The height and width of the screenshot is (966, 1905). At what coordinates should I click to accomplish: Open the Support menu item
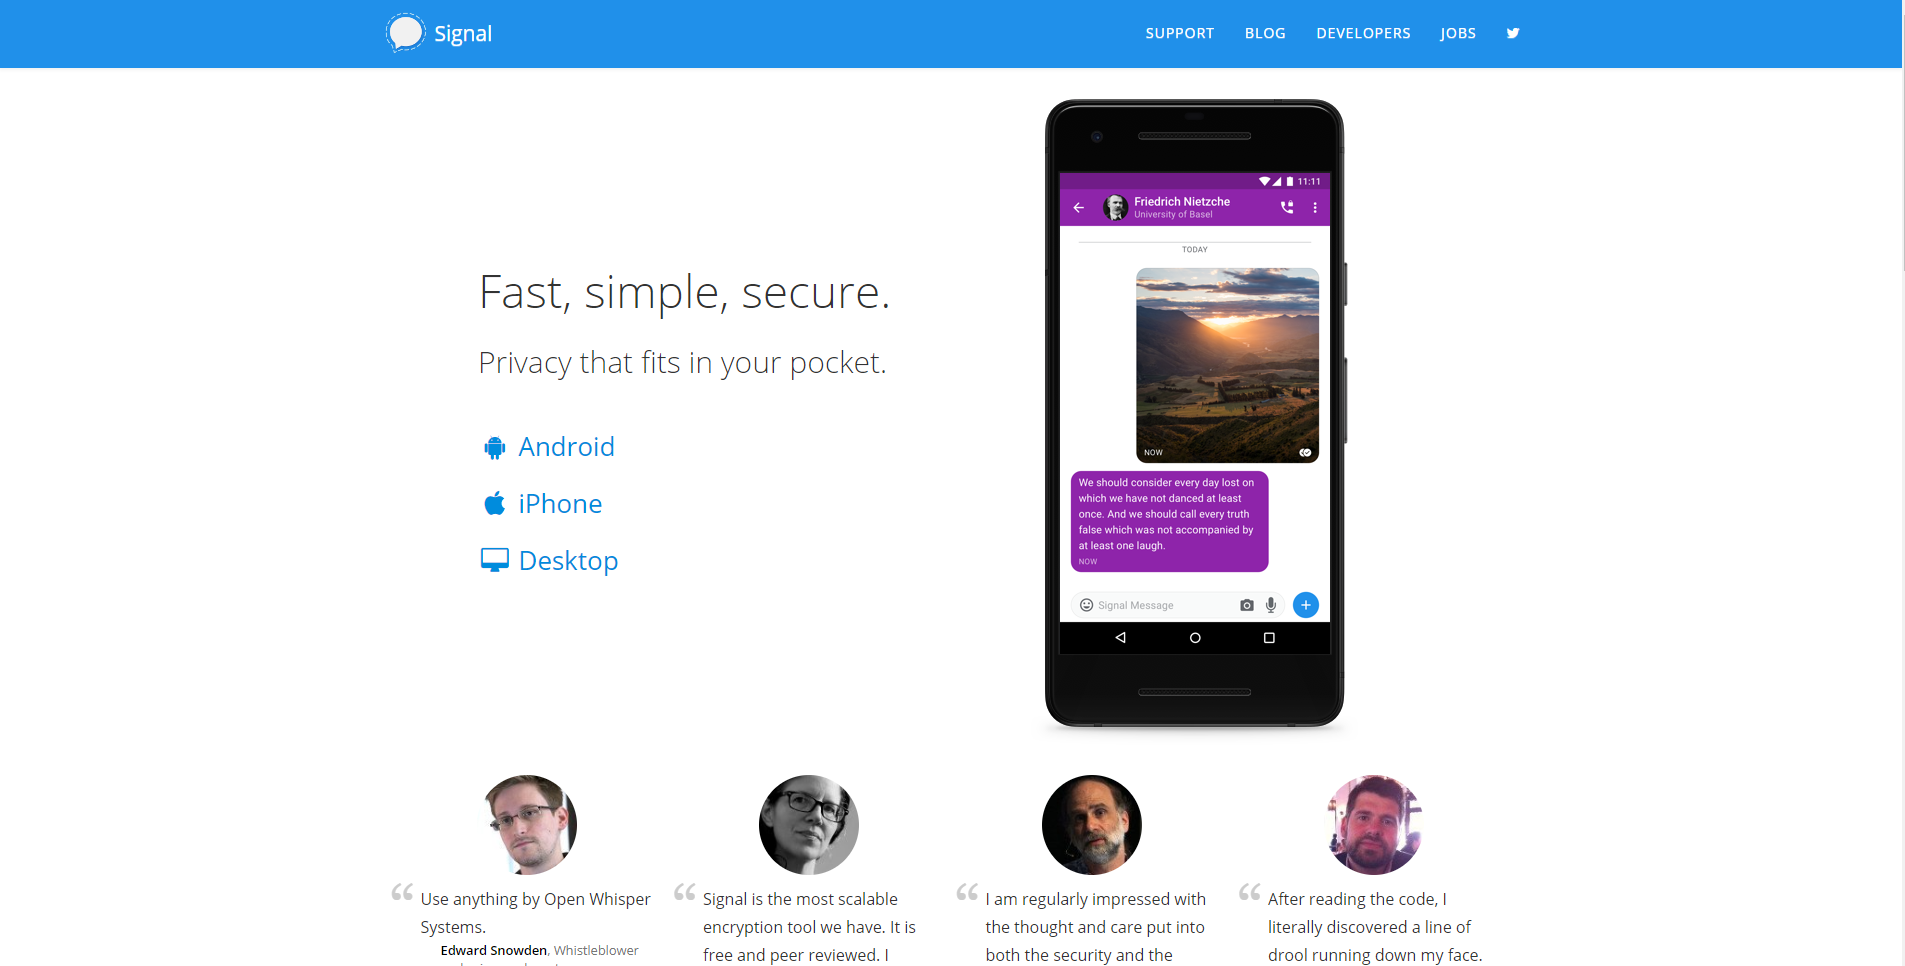pyautogui.click(x=1179, y=33)
